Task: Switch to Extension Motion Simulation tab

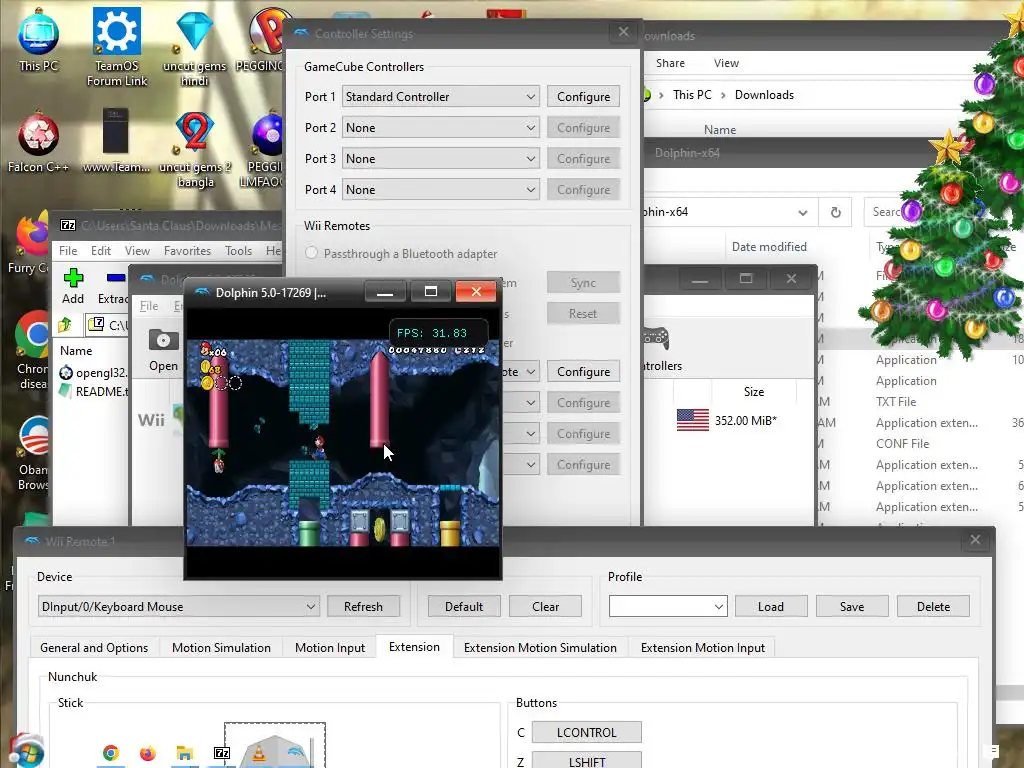Action: coord(540,648)
